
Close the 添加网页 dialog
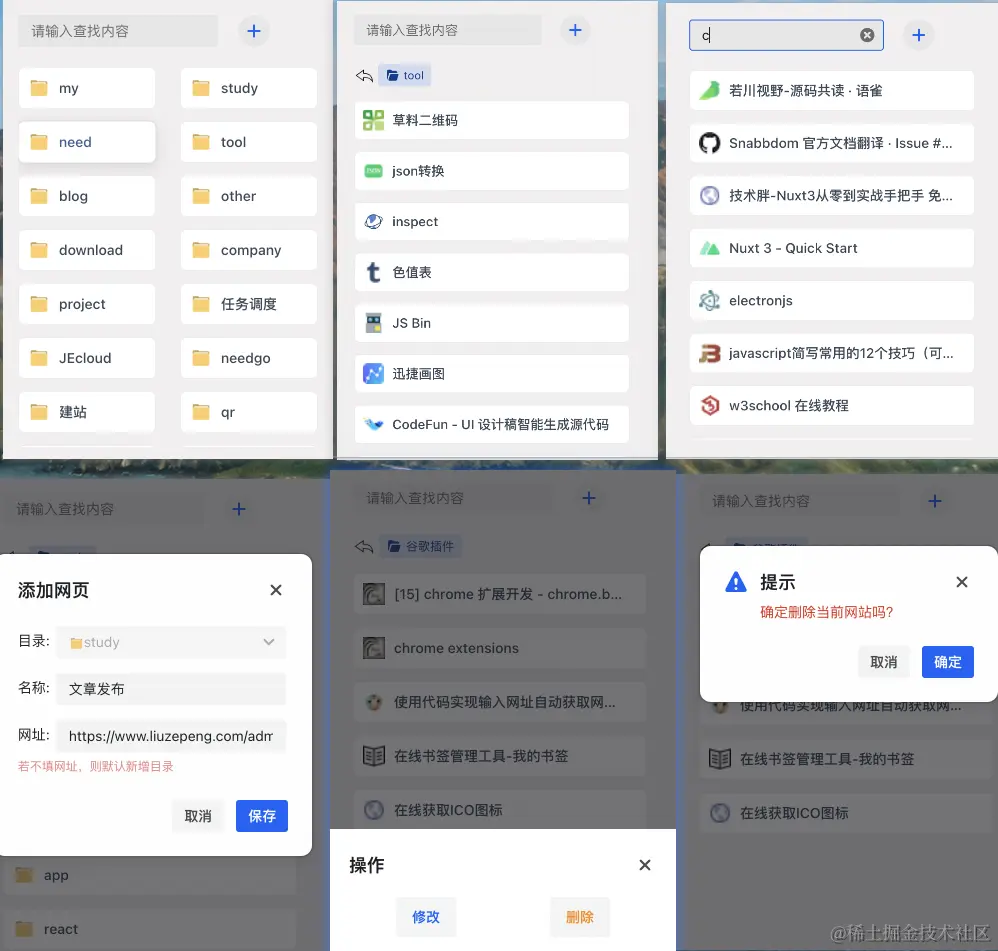coord(276,590)
